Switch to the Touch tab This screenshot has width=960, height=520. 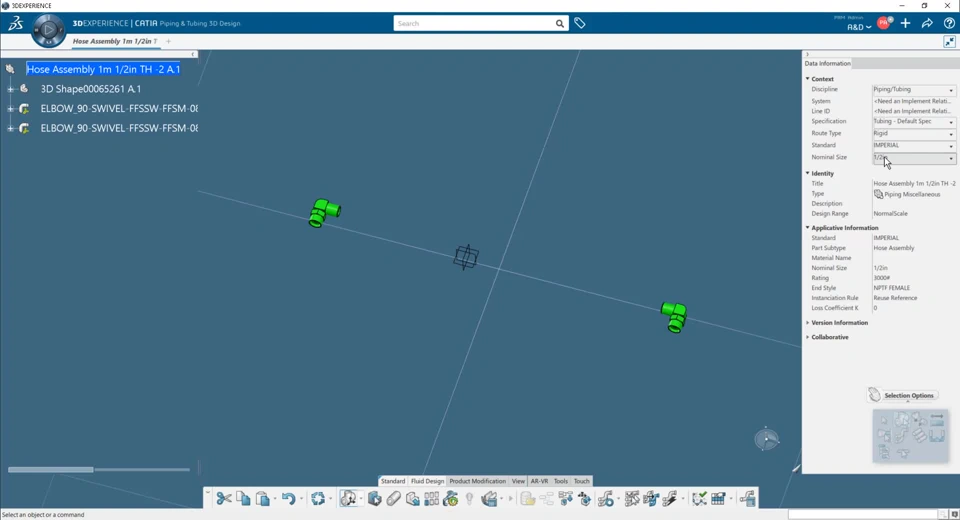pyautogui.click(x=582, y=481)
